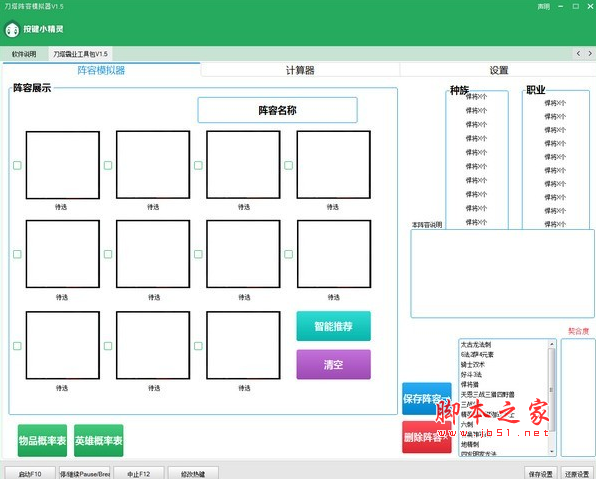The image size is (596, 479).
Task: Focus the 本阵容说明 description text area
Action: pos(502,273)
